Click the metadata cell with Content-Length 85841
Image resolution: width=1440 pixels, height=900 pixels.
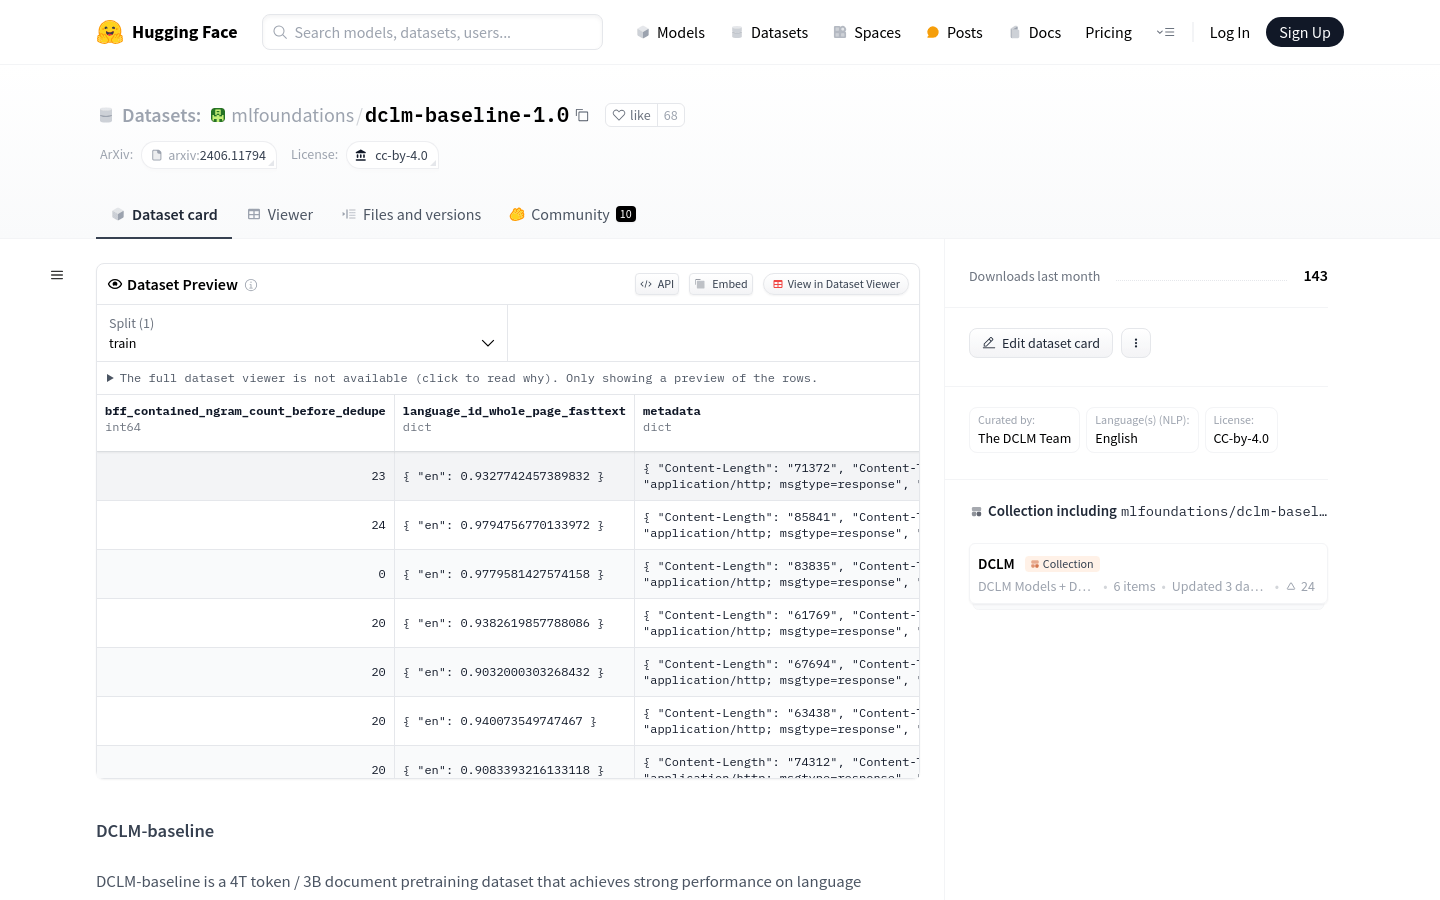[777, 525]
